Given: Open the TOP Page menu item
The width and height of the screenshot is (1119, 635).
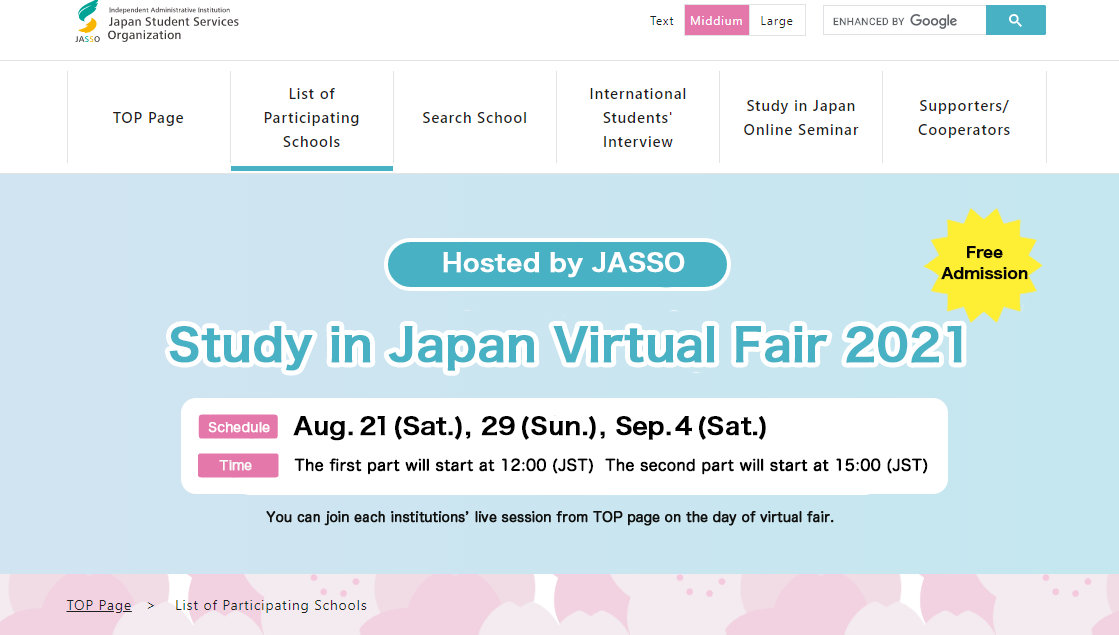Looking at the screenshot, I should (x=148, y=118).
